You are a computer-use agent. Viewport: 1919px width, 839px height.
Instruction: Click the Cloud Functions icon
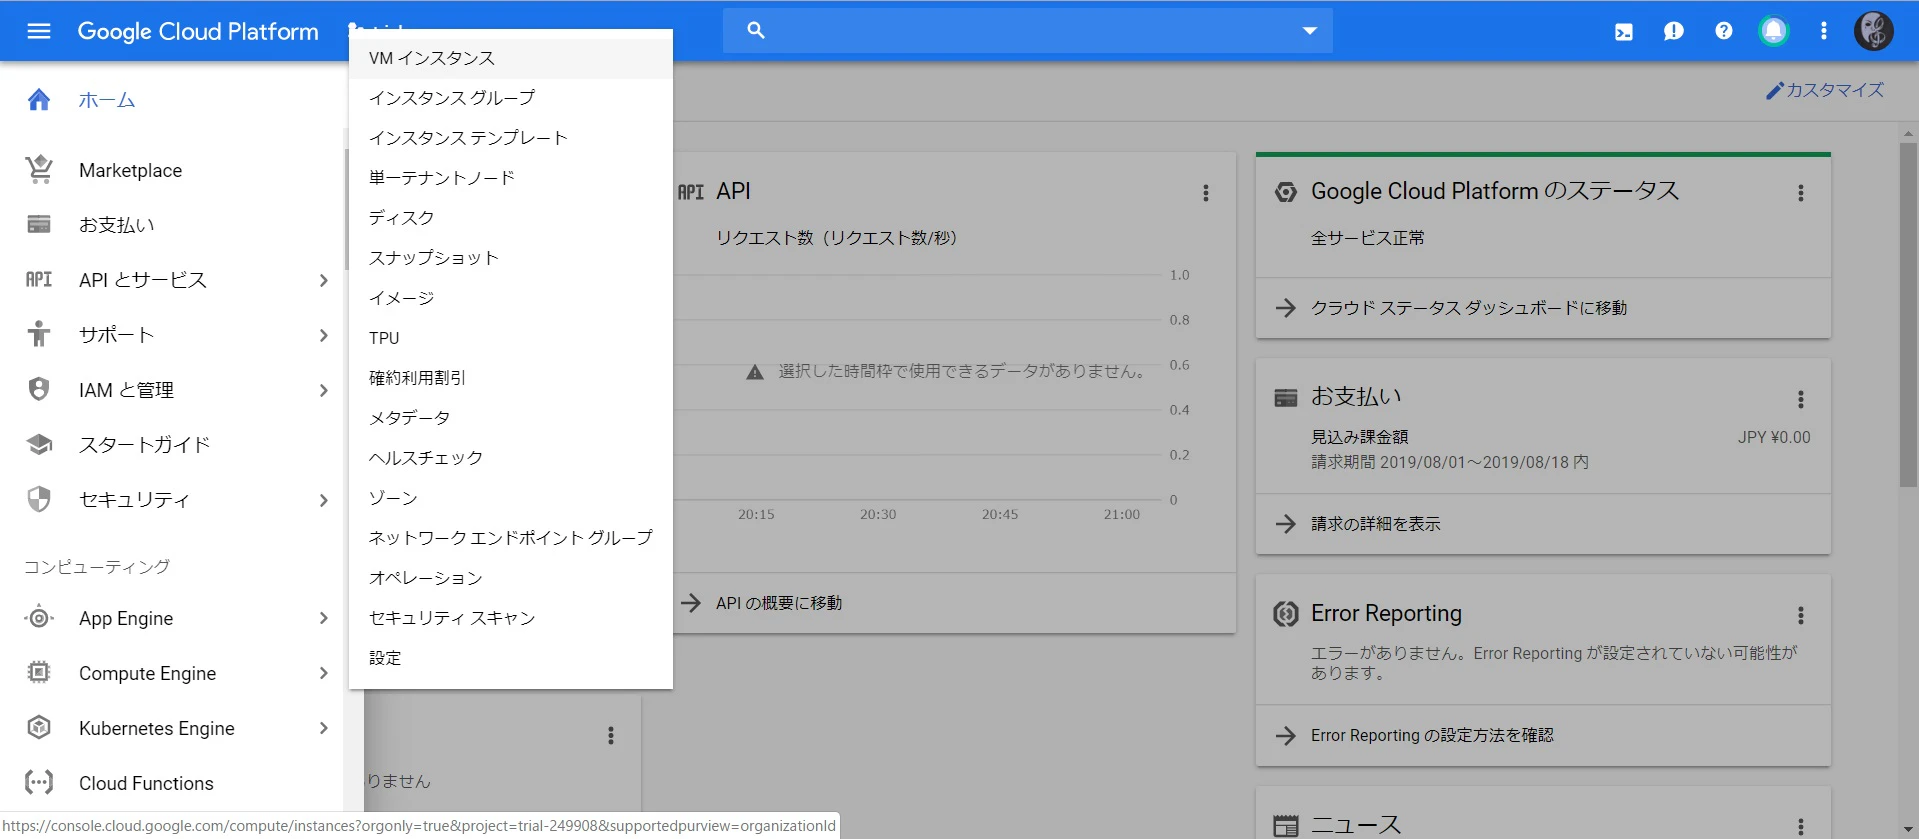coord(39,783)
